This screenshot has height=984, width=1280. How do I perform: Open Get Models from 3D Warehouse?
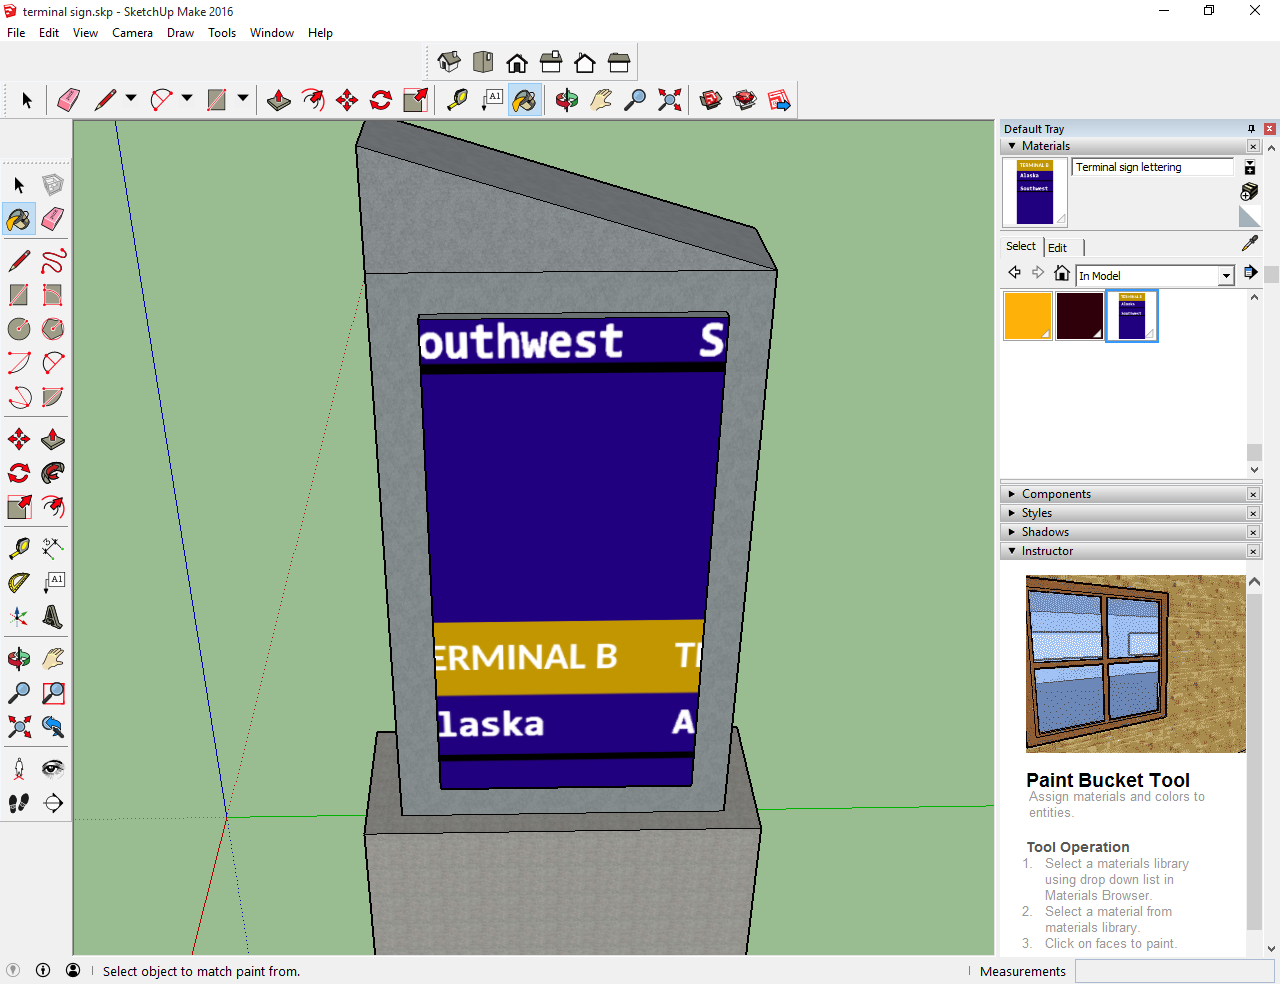(711, 100)
